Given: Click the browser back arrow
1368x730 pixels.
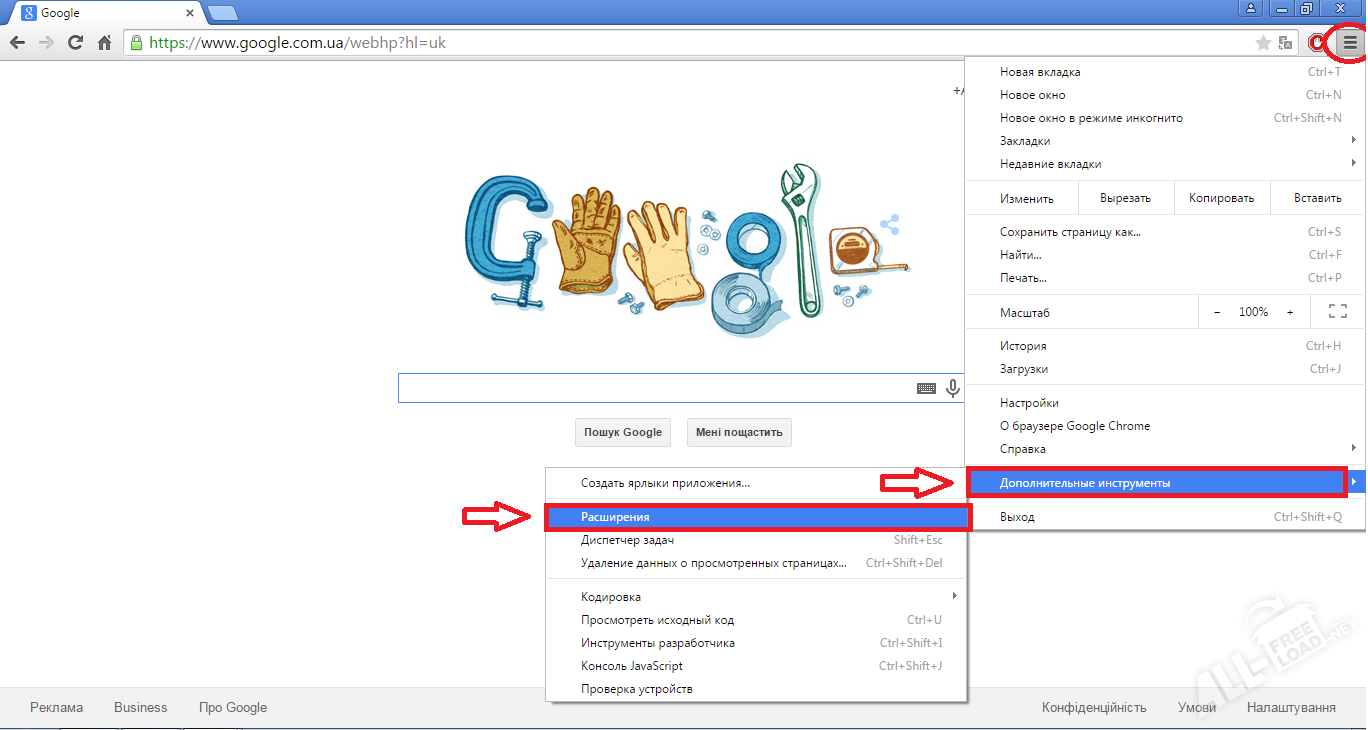Looking at the screenshot, I should (x=17, y=43).
